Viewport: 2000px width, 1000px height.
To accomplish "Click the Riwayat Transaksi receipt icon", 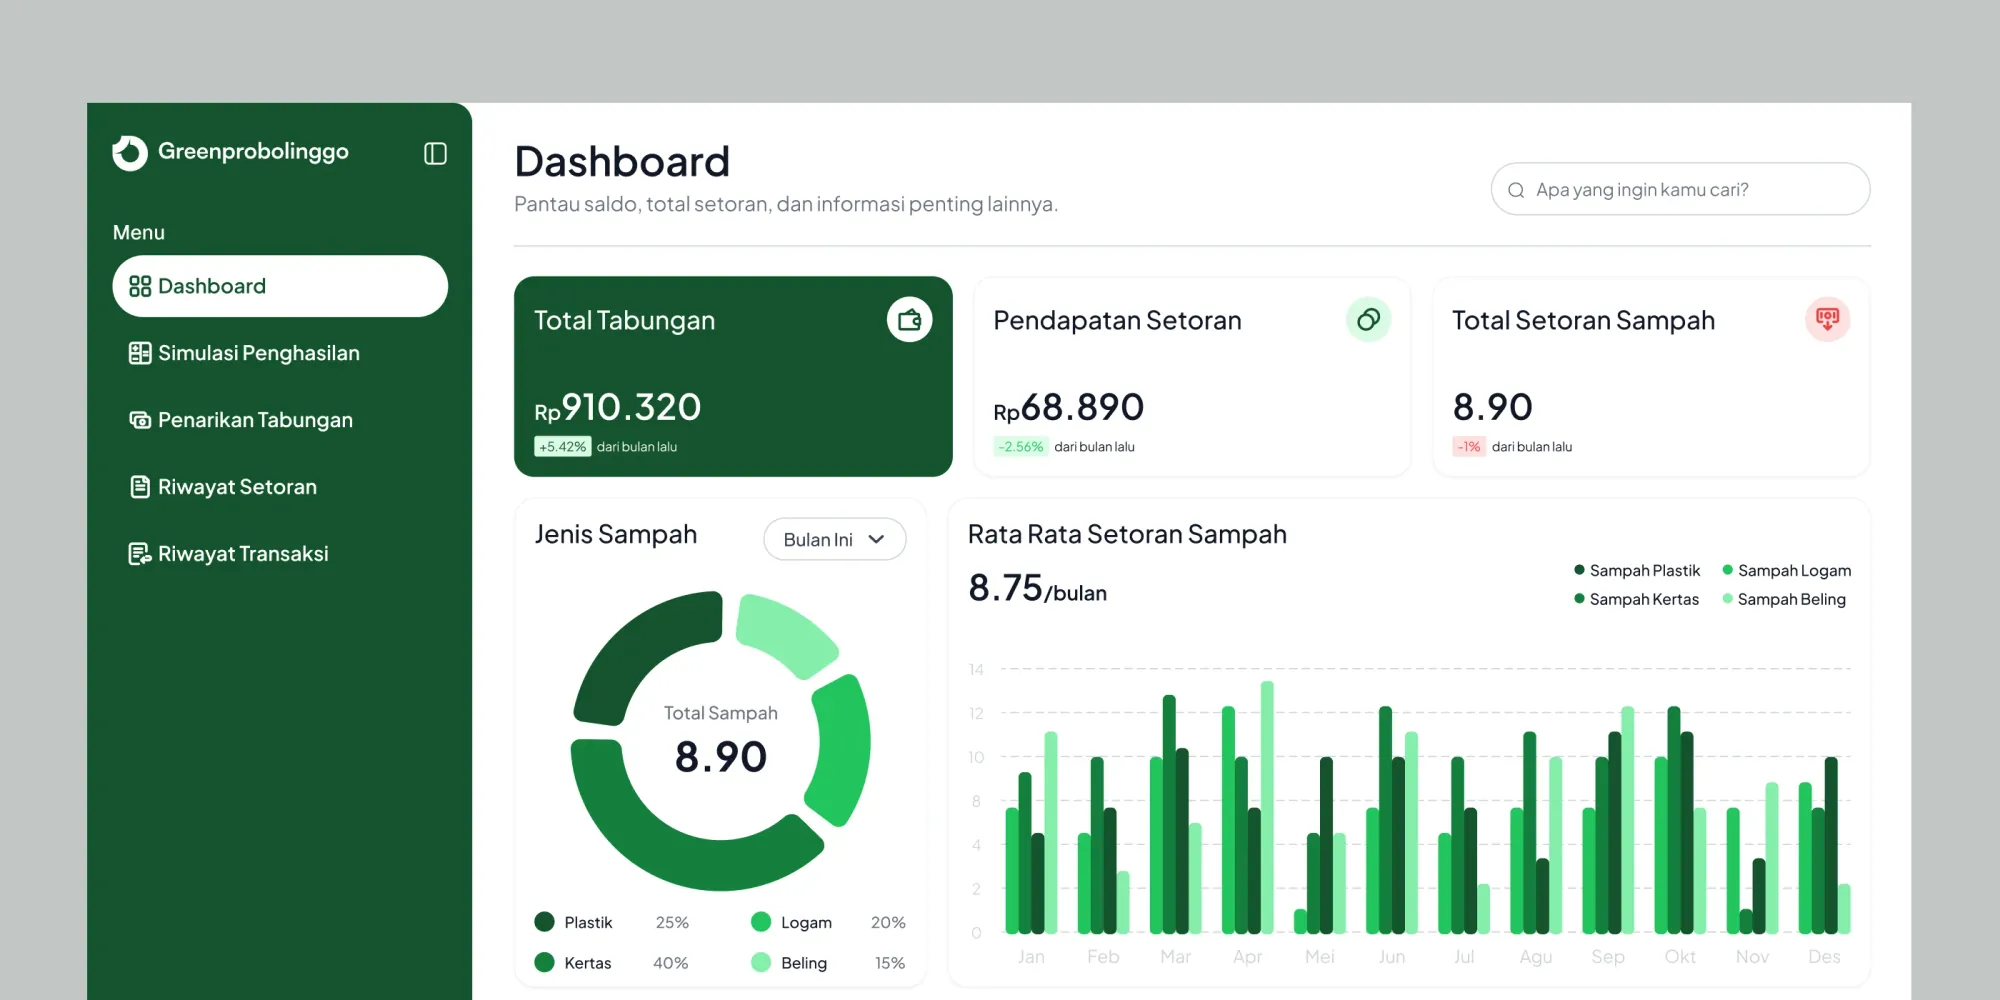I will [x=140, y=554].
